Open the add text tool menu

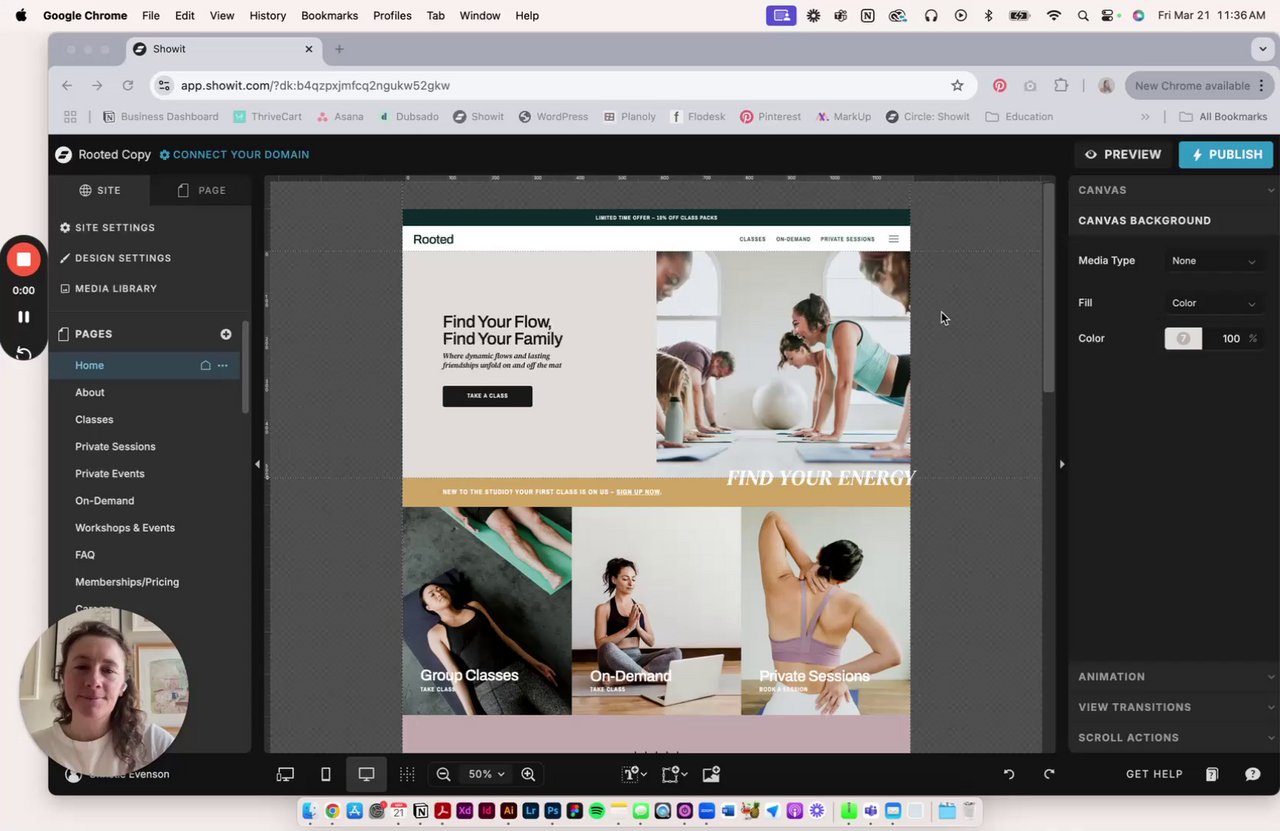tap(634, 774)
